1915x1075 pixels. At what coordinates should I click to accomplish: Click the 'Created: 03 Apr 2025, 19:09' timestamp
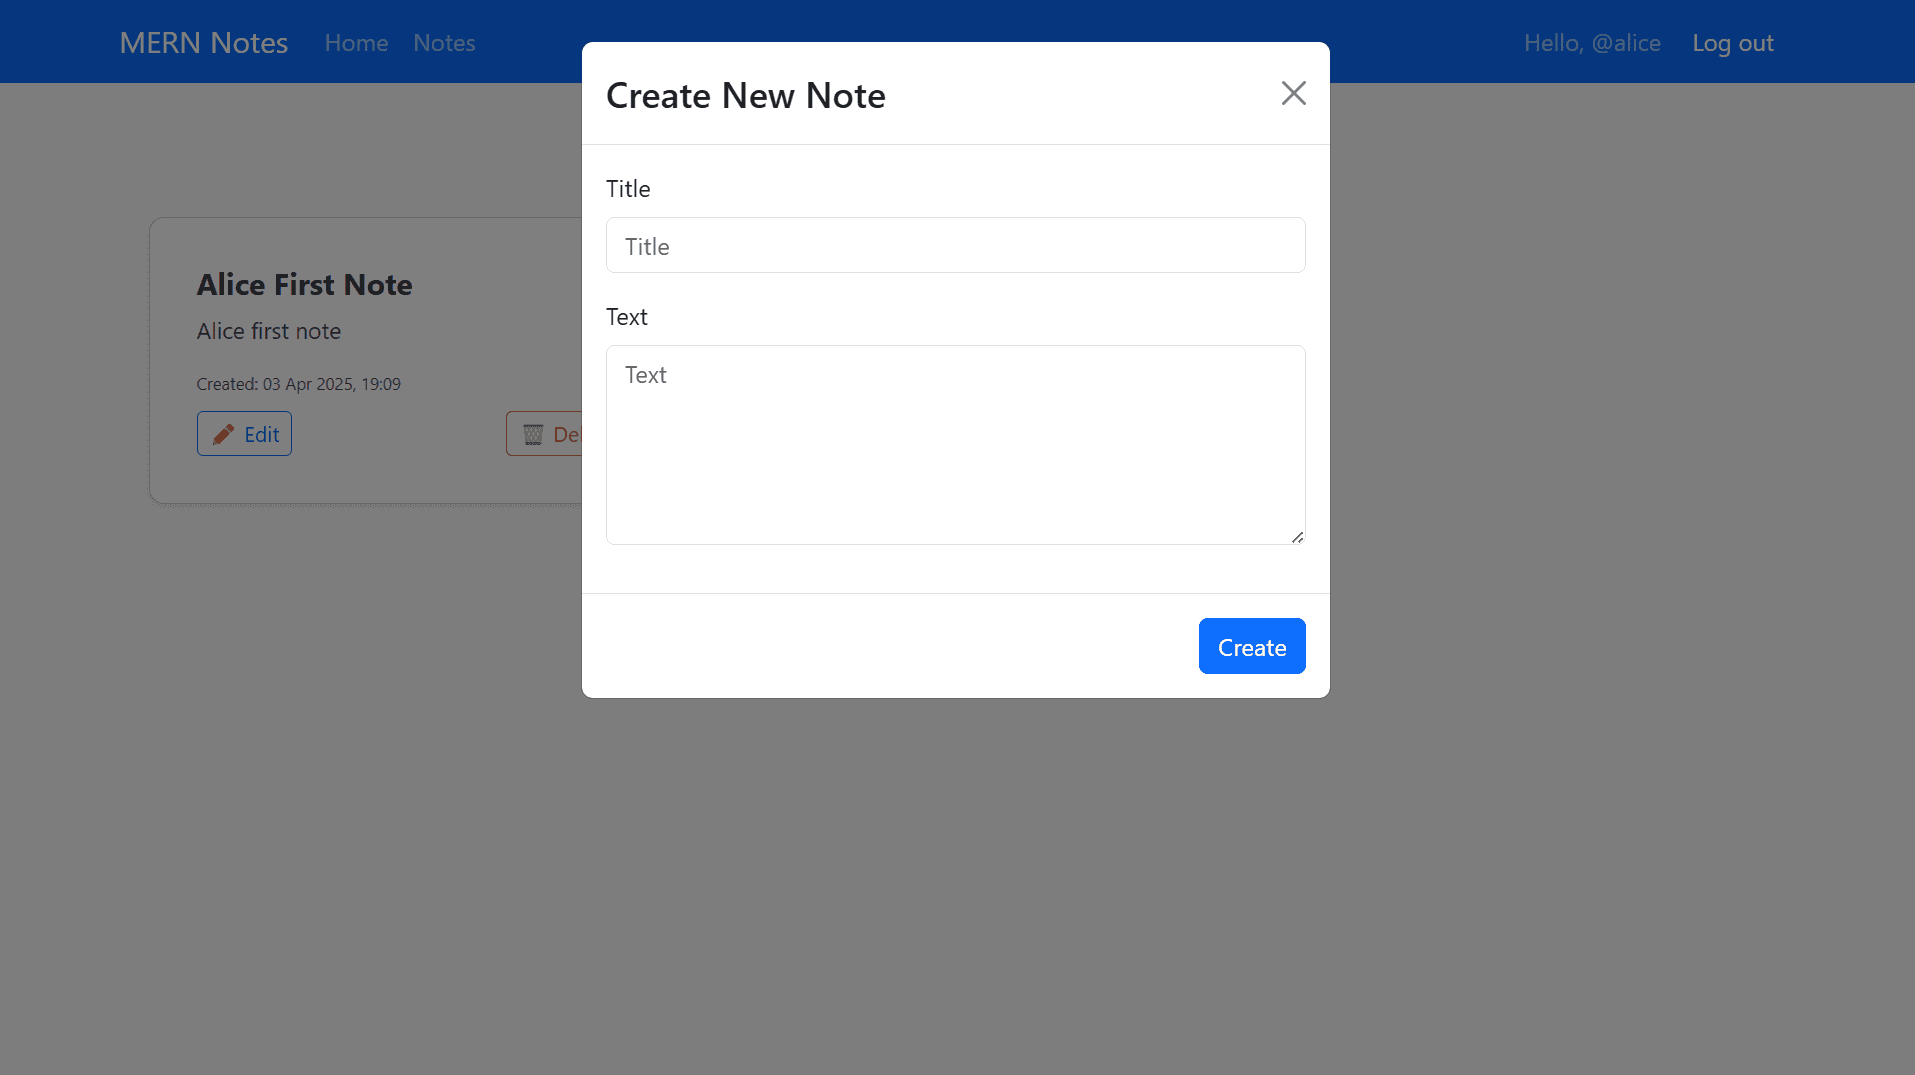click(298, 384)
